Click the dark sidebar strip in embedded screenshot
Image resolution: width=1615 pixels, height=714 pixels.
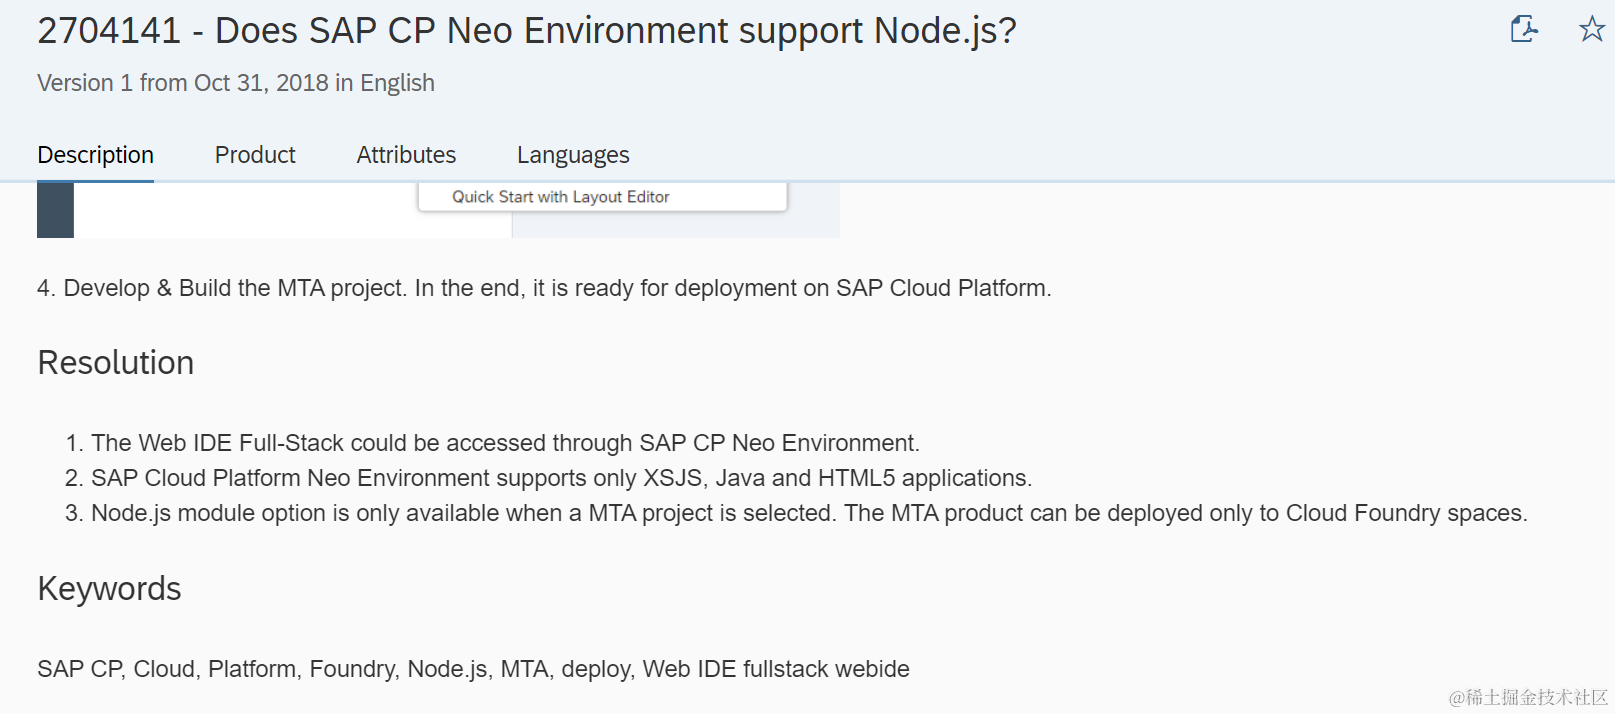[x=55, y=210]
